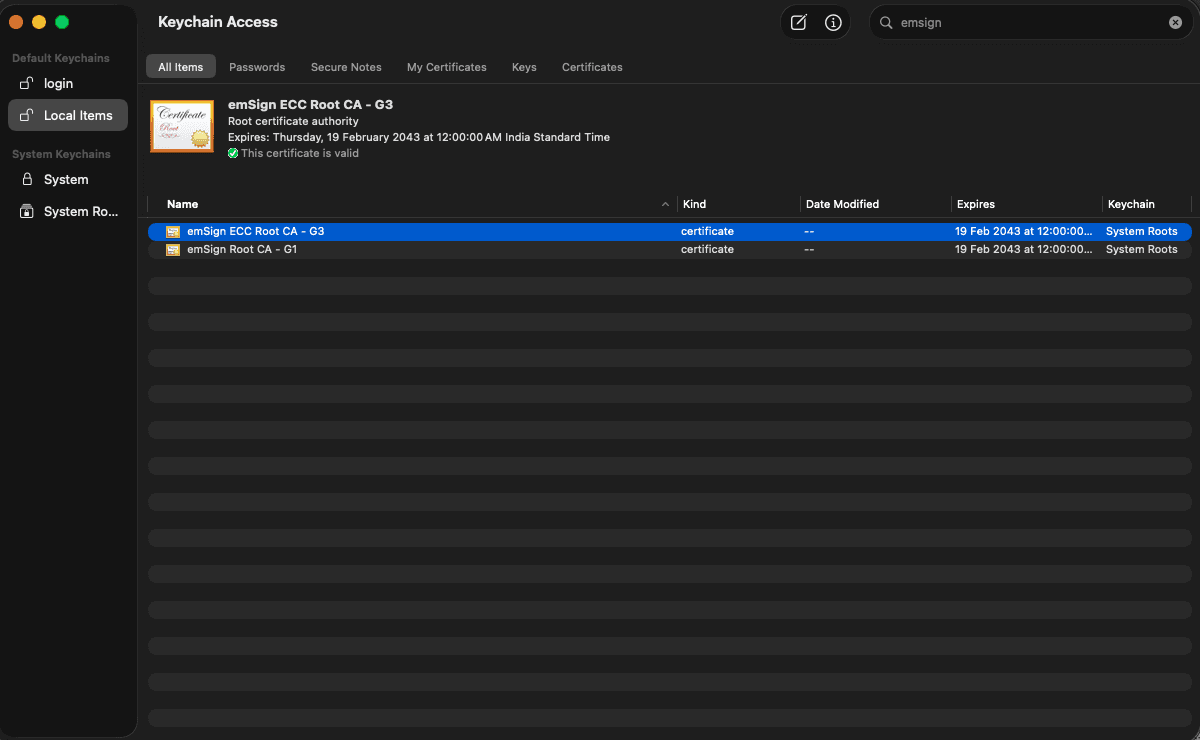Select the 'emSign Root CA - G1' name

242,249
